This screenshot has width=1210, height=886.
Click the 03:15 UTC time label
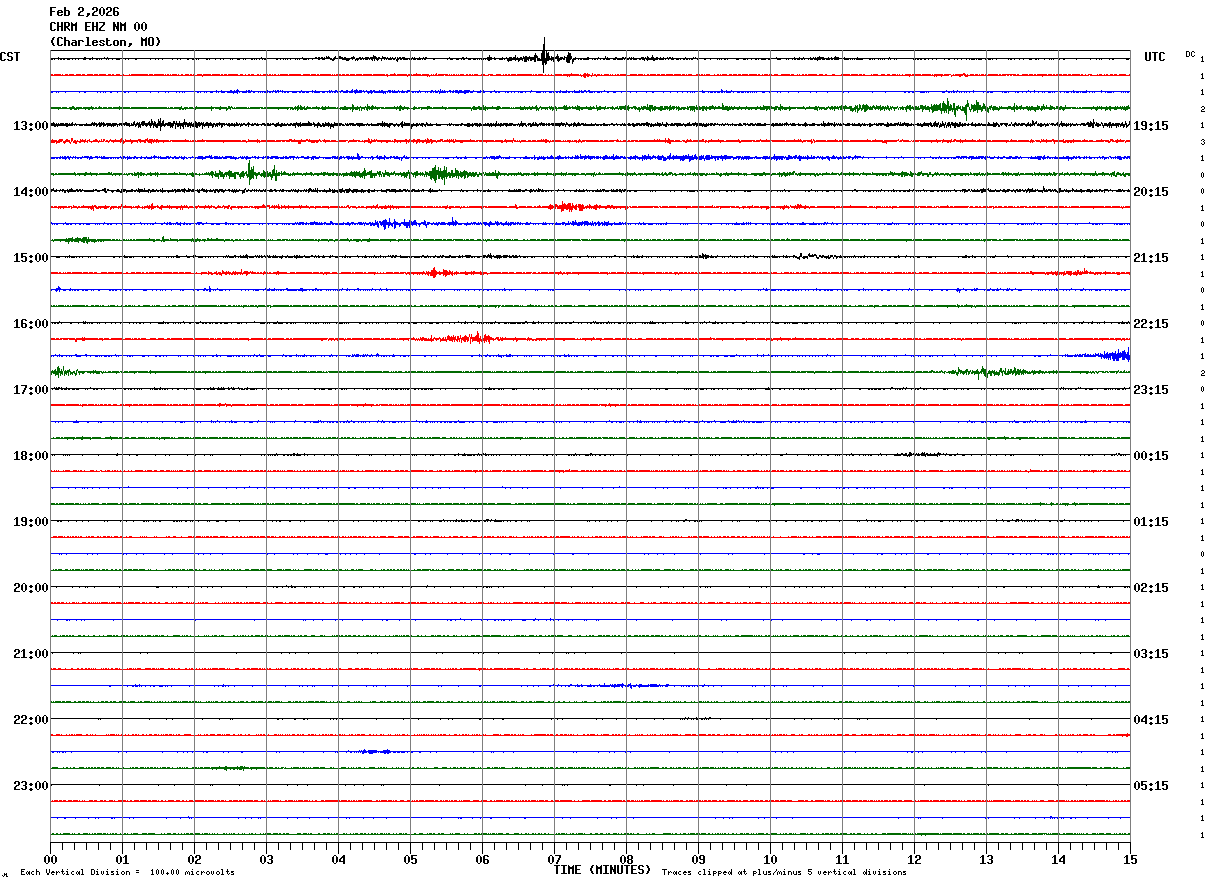tap(1151, 654)
